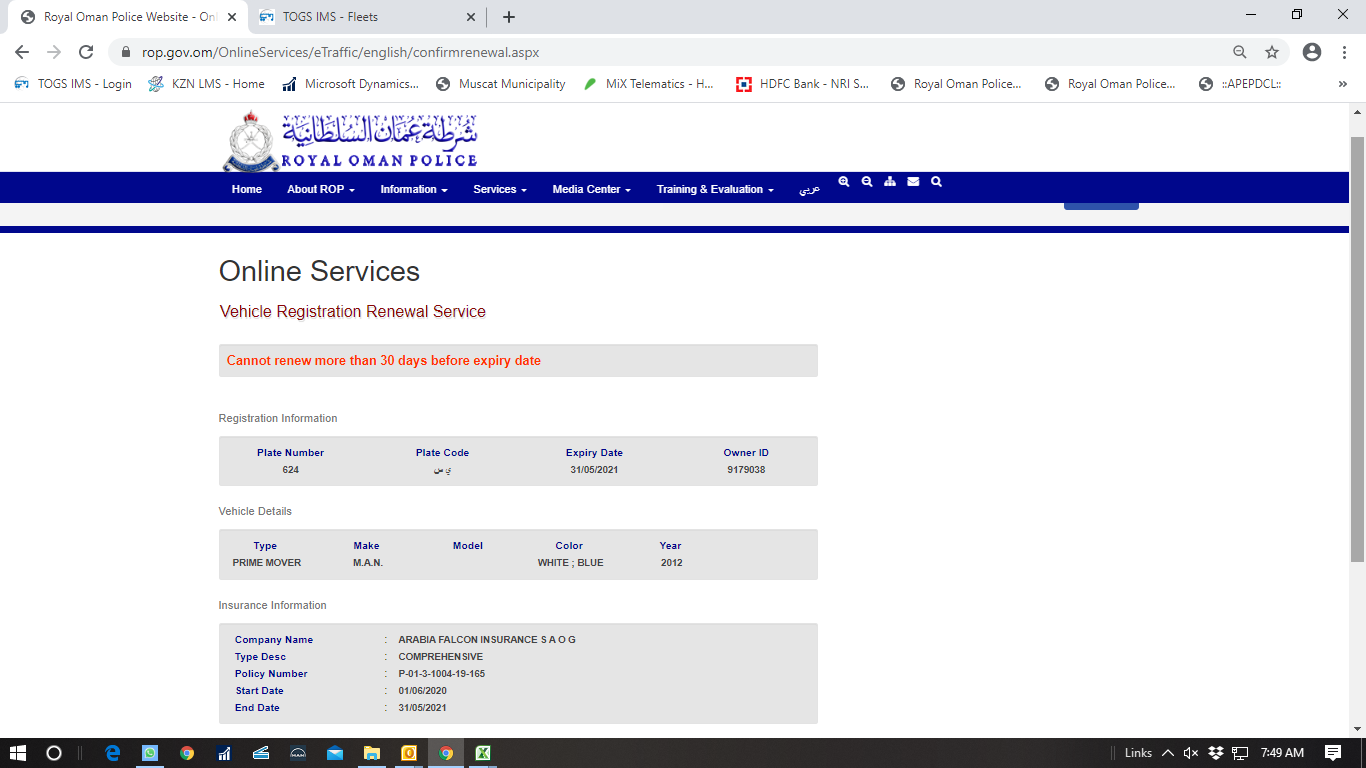This screenshot has height=768, width=1366.
Task: Go to the Home menu item
Action: point(247,189)
